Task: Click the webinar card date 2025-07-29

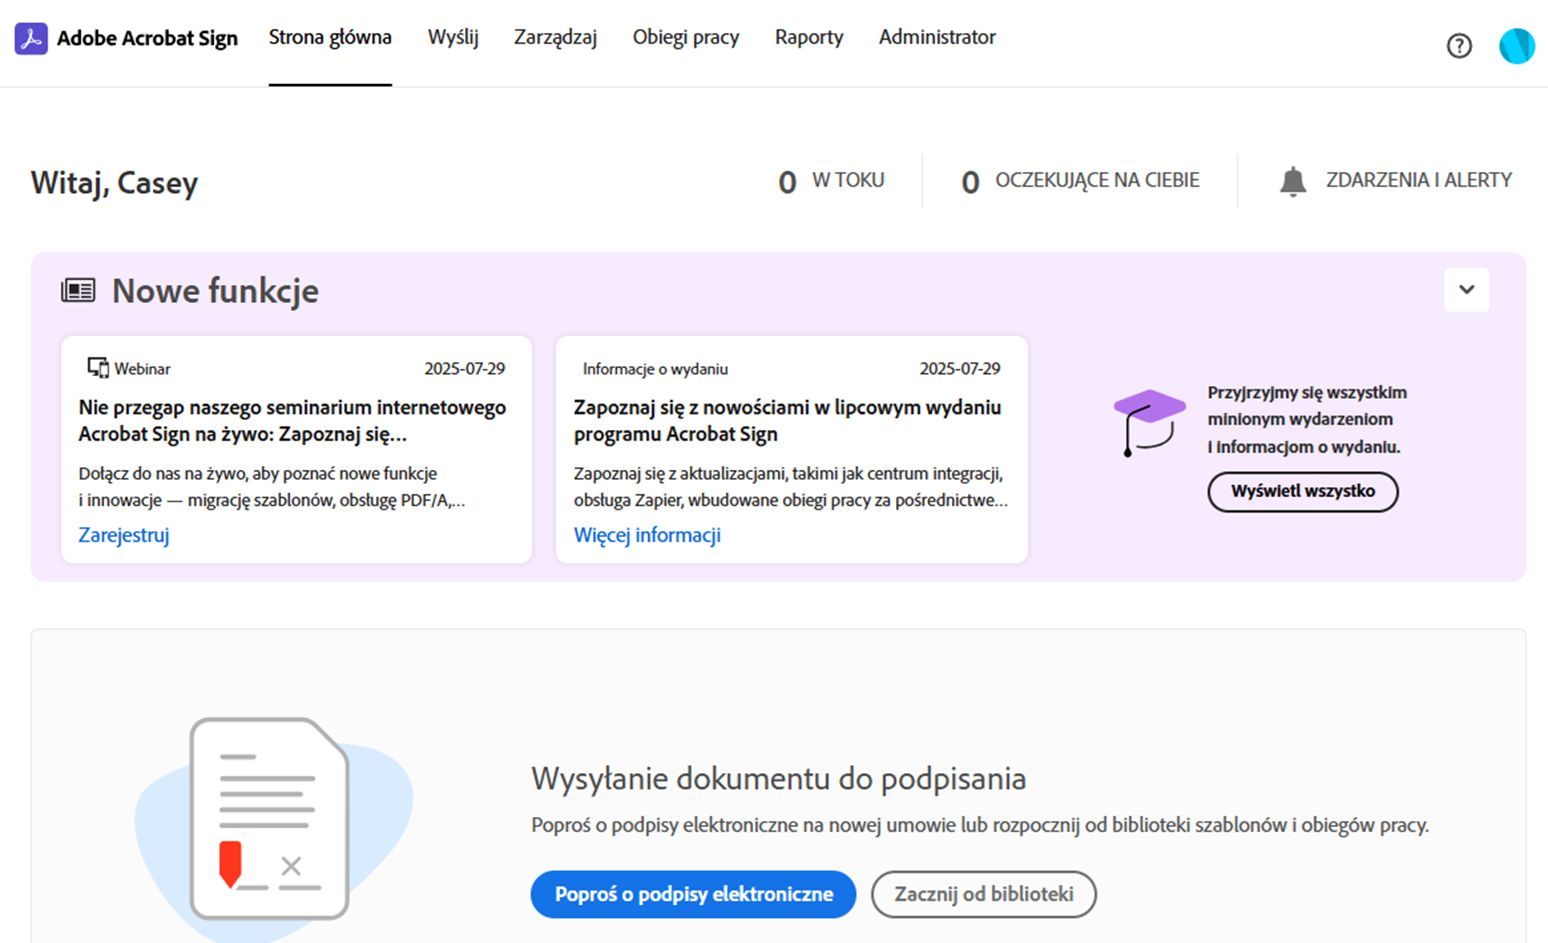Action: tap(464, 369)
